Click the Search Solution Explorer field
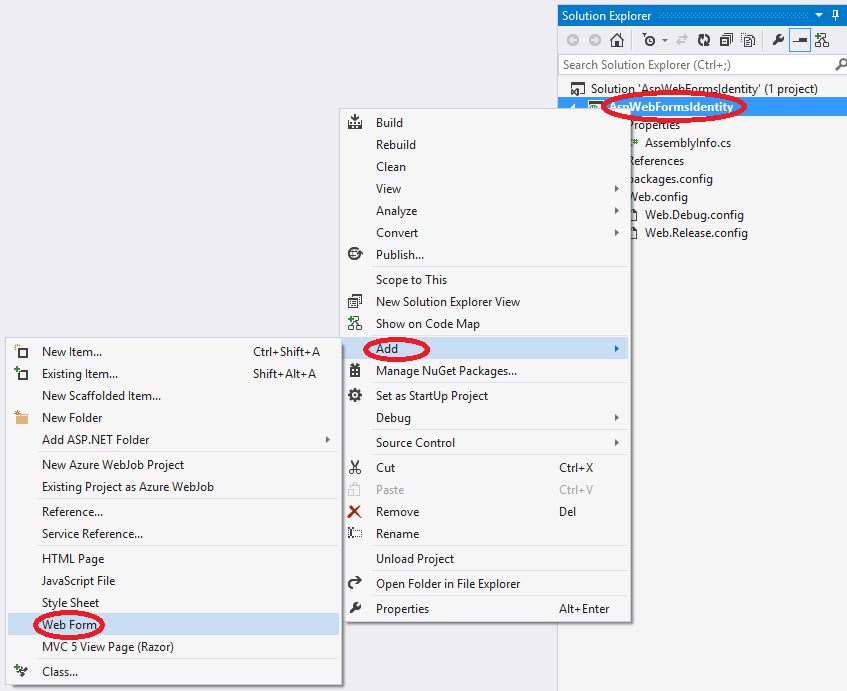Viewport: 847px width, 691px height. (697, 65)
